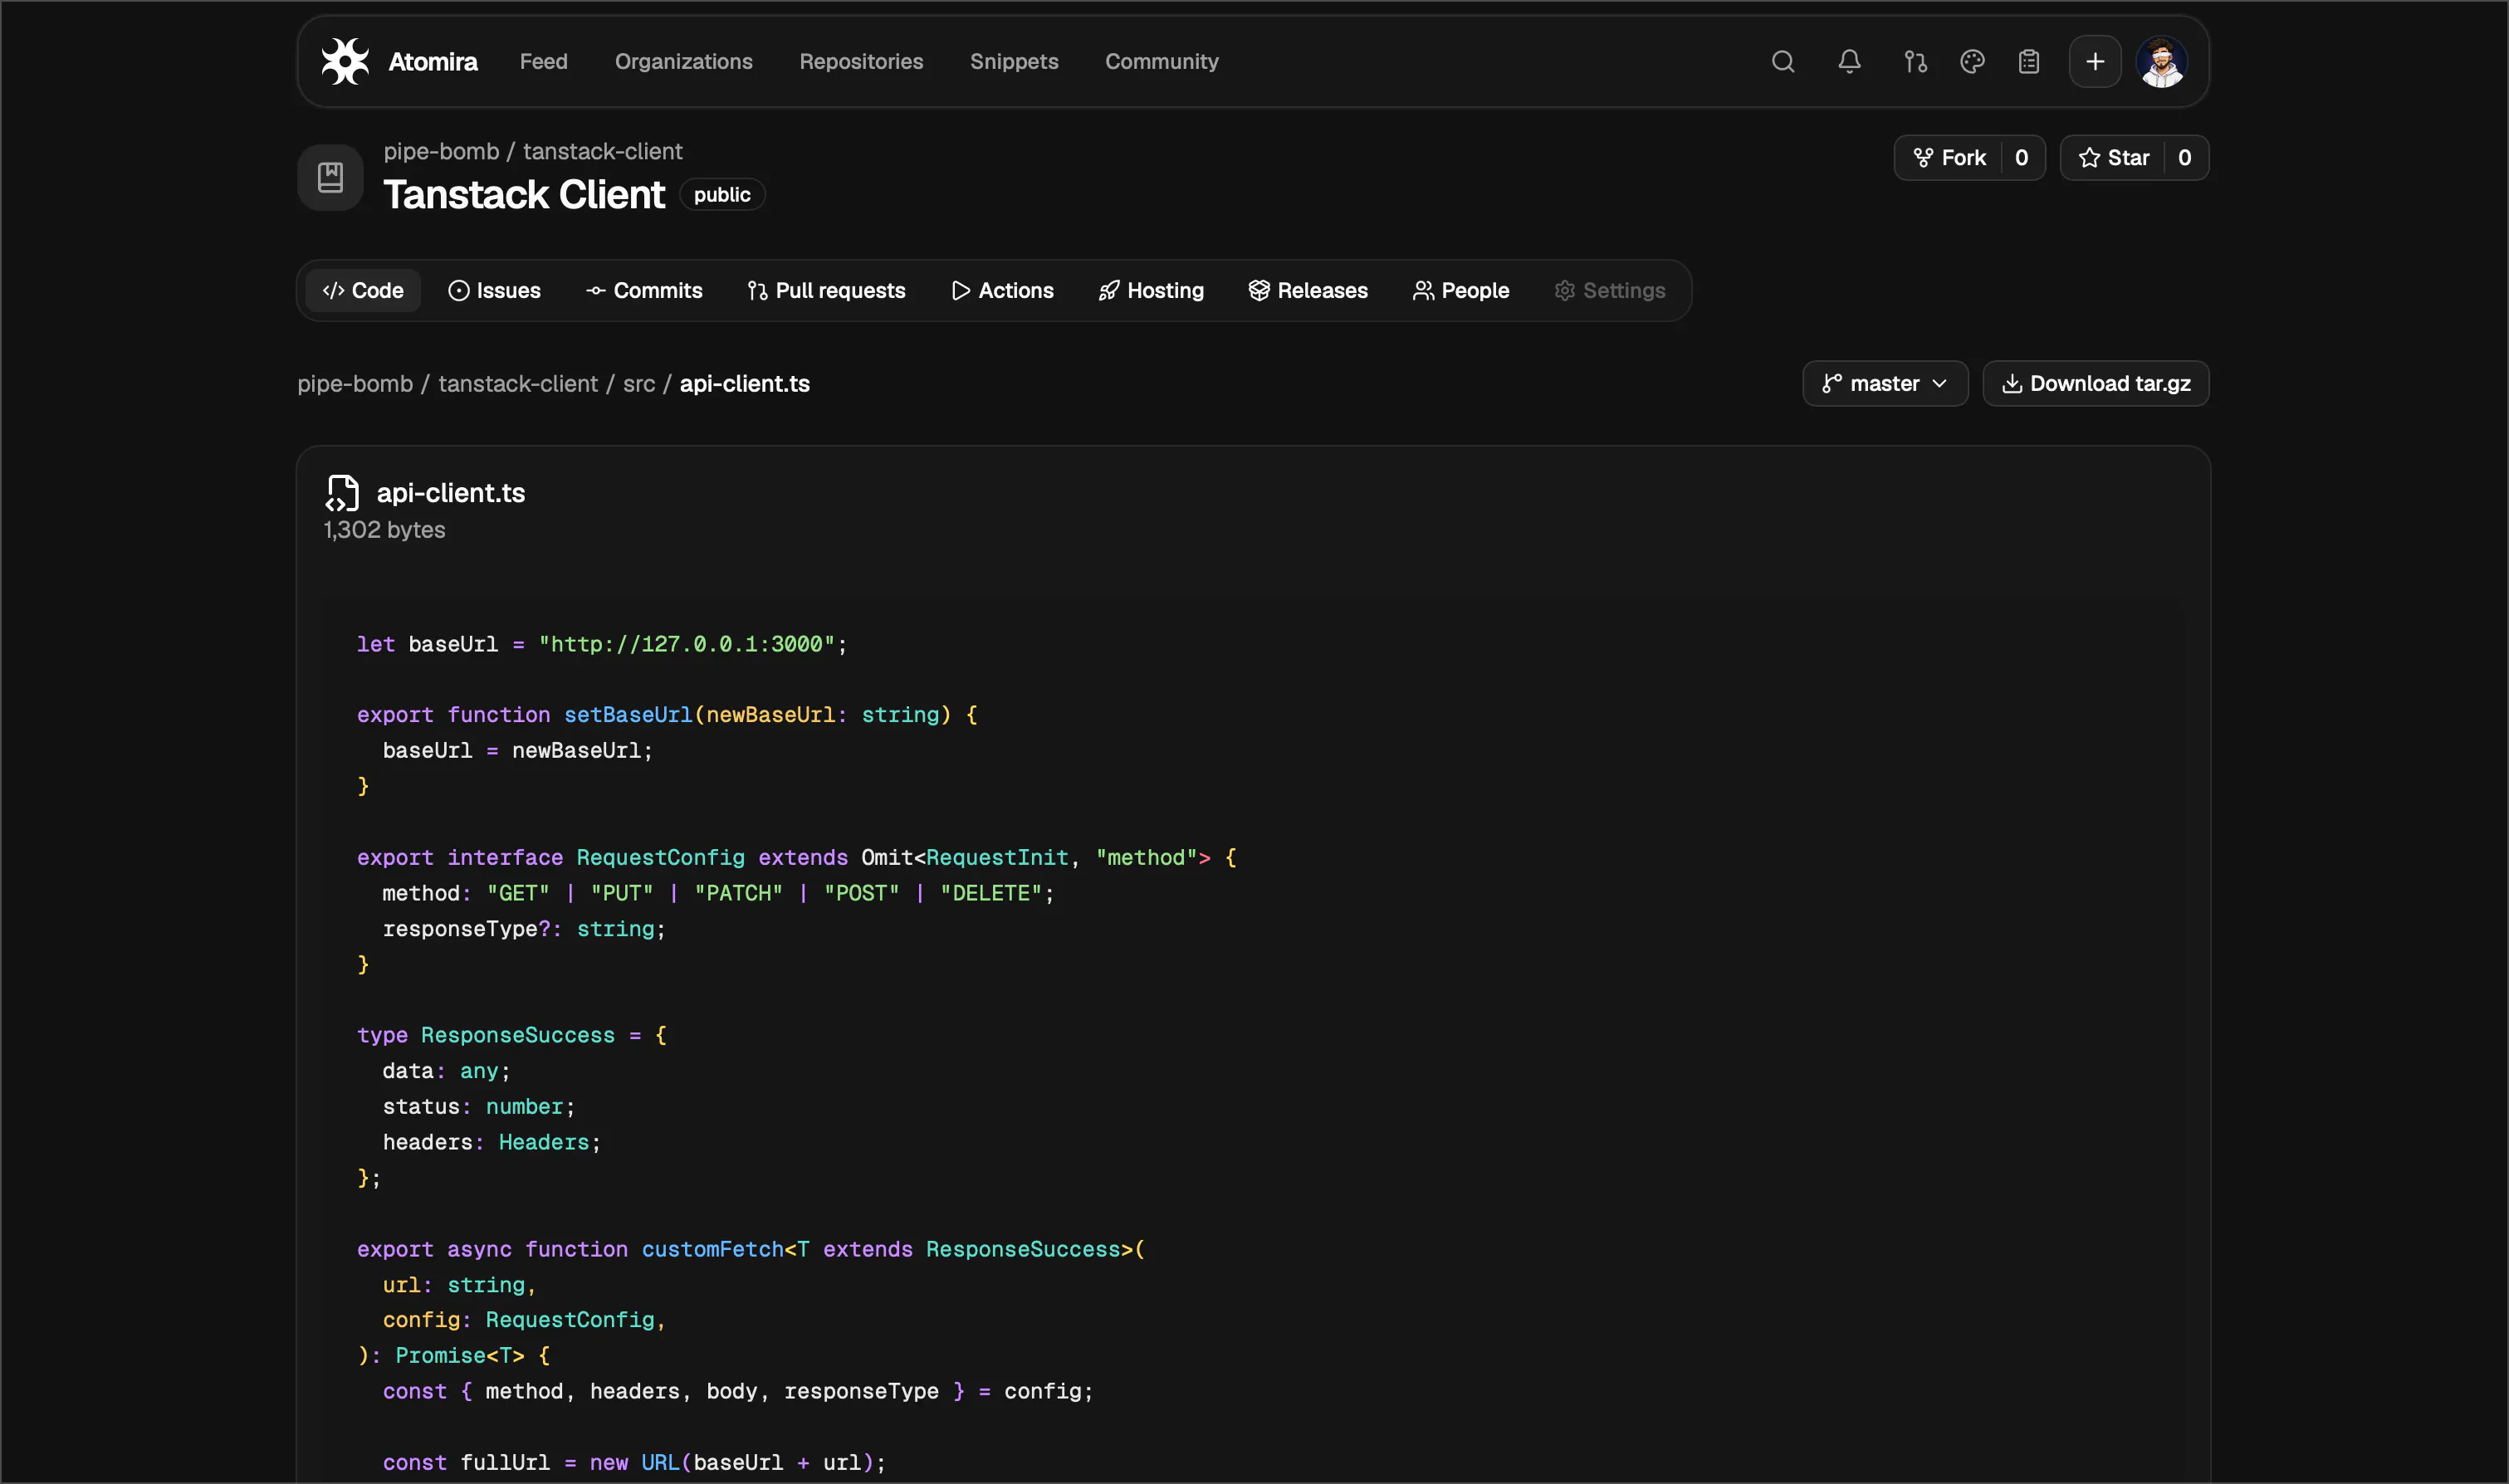
Task: Click pipe-bomb owner link above title
Action: (x=441, y=151)
